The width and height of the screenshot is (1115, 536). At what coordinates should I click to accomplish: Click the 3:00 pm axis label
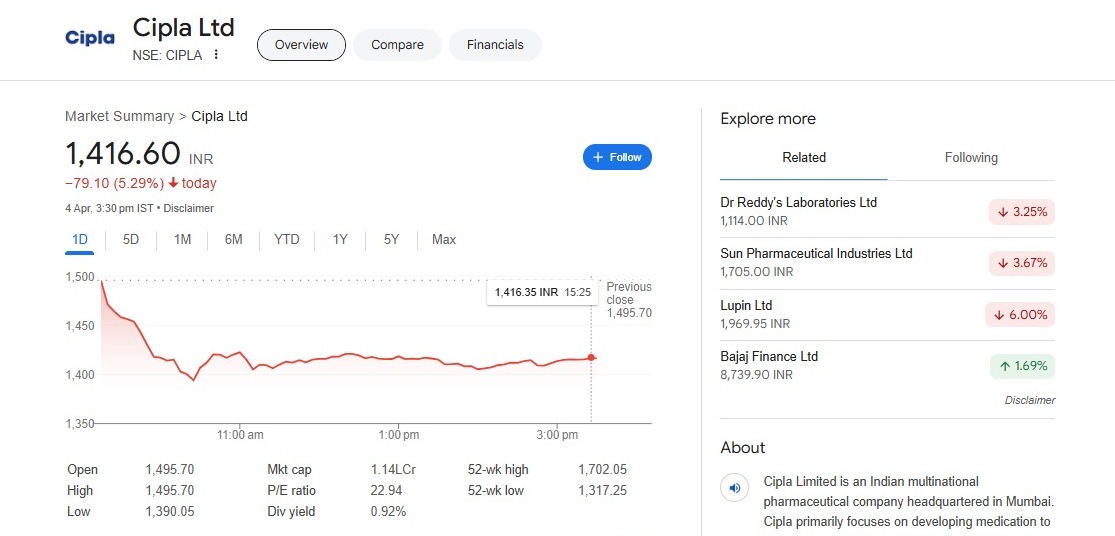(x=557, y=435)
